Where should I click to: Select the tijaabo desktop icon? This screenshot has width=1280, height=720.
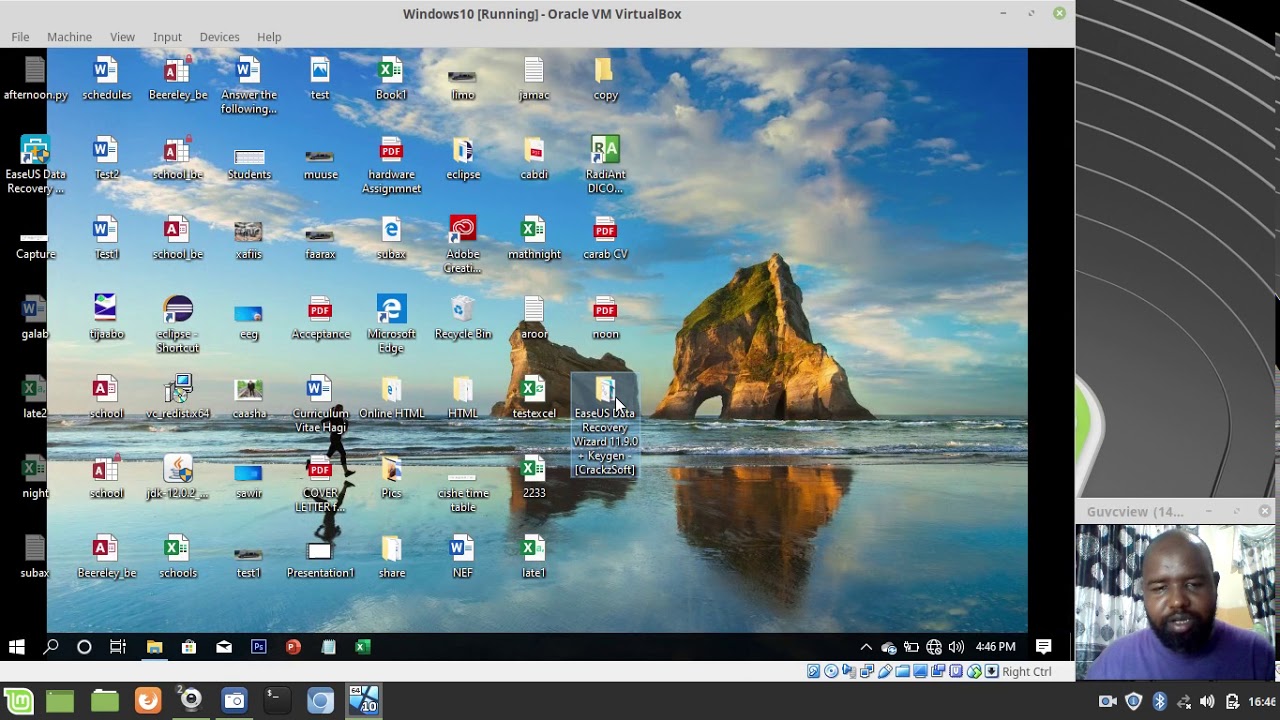tap(106, 318)
